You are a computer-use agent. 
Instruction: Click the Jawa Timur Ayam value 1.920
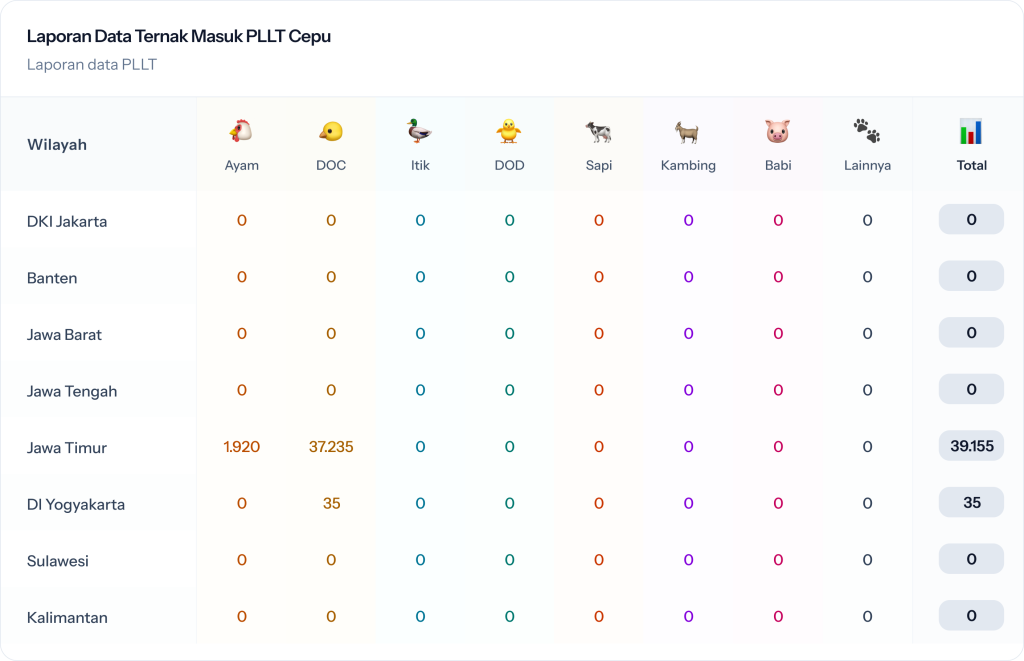[x=241, y=447]
